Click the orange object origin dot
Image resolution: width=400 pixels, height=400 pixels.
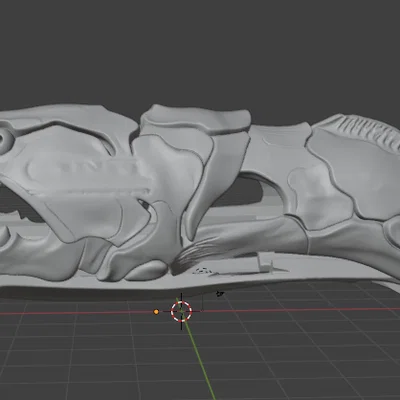coord(156,312)
